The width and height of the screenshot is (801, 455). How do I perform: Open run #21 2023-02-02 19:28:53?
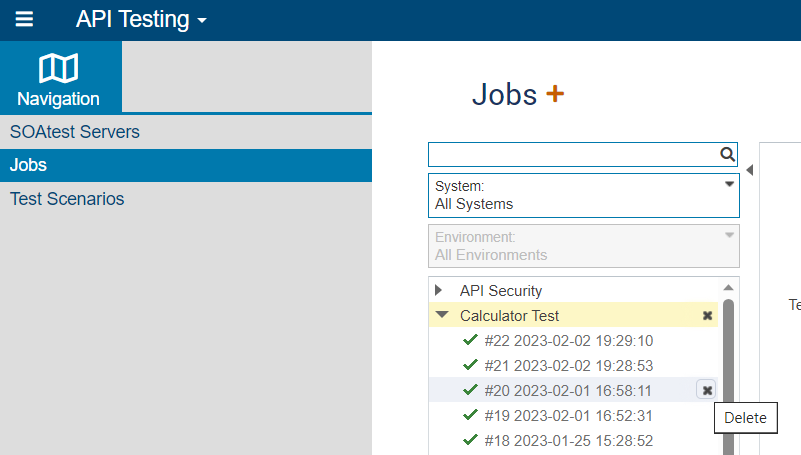point(569,366)
